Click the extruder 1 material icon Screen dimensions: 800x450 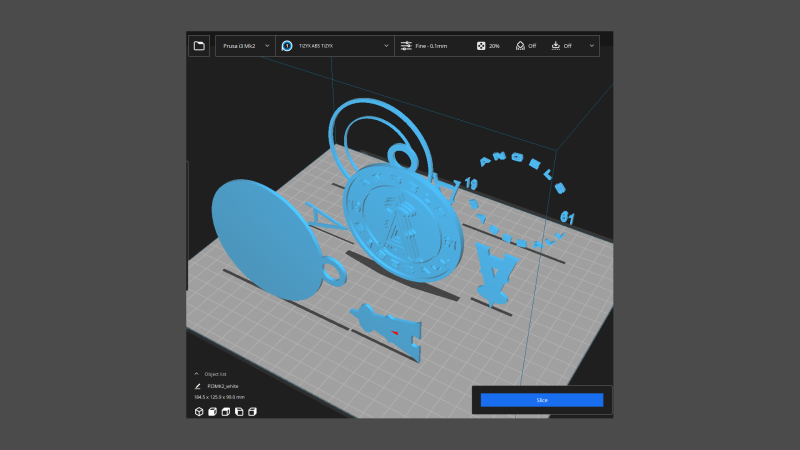pos(287,46)
